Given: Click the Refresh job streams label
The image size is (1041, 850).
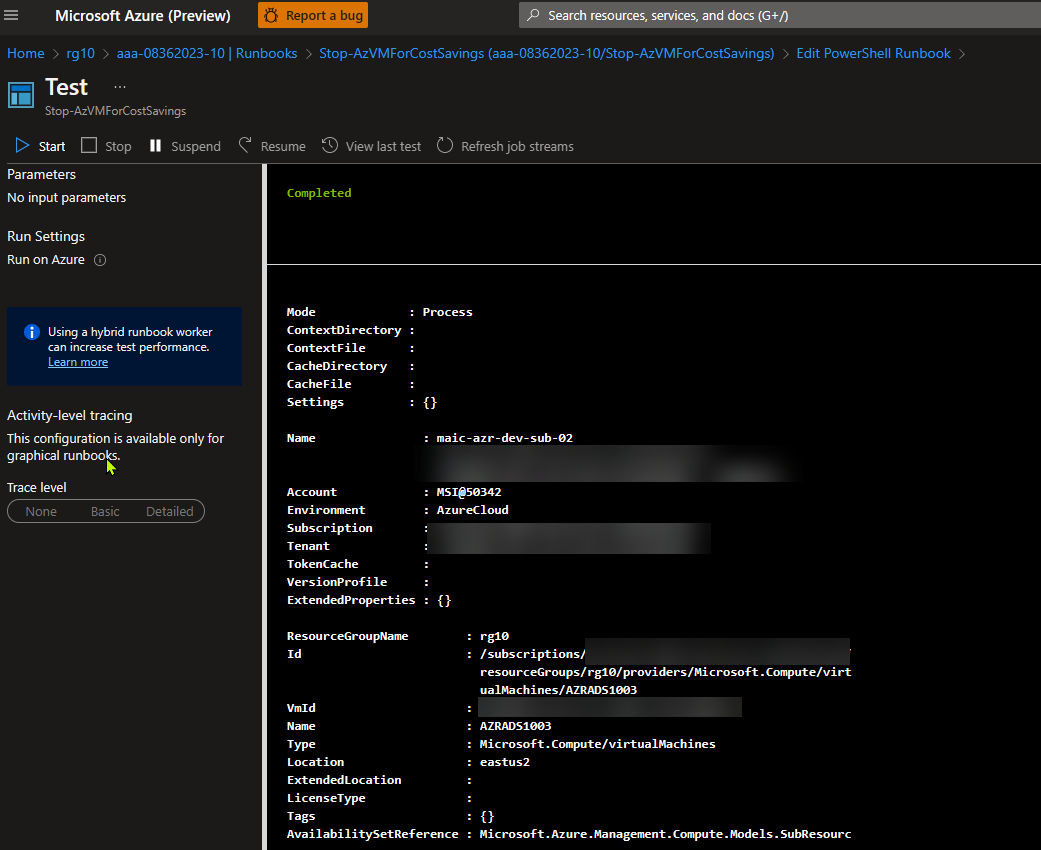Looking at the screenshot, I should coord(517,146).
